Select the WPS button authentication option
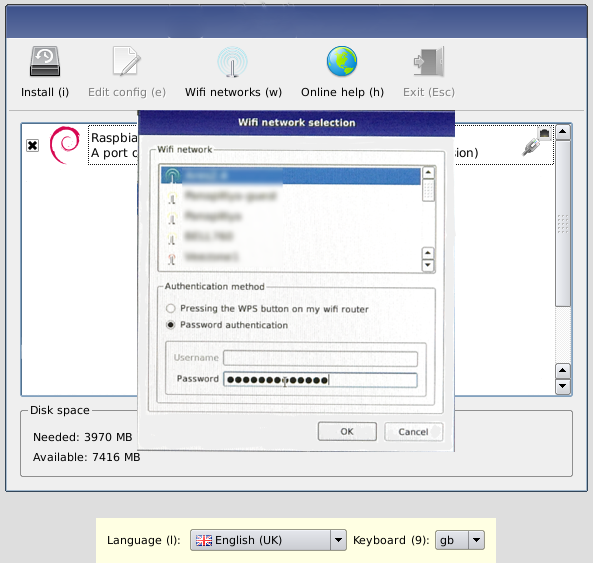The image size is (593, 563). click(x=171, y=309)
